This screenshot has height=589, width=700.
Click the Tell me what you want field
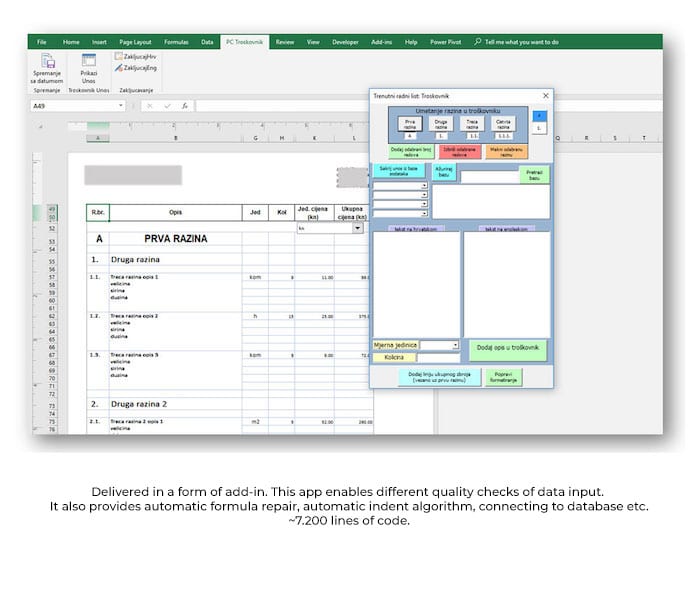[521, 42]
